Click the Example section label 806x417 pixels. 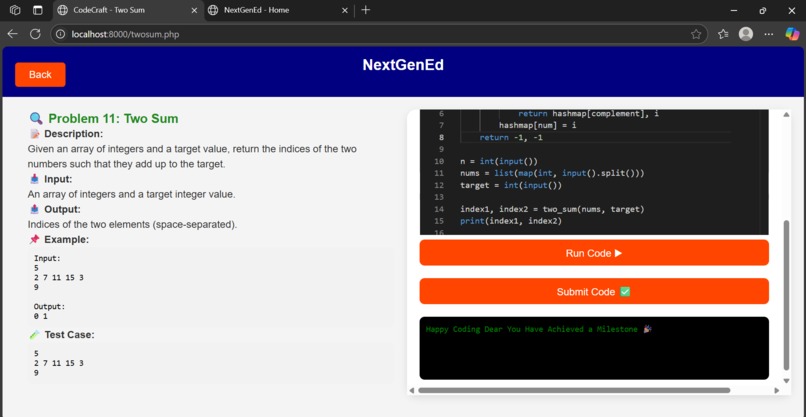pos(66,240)
